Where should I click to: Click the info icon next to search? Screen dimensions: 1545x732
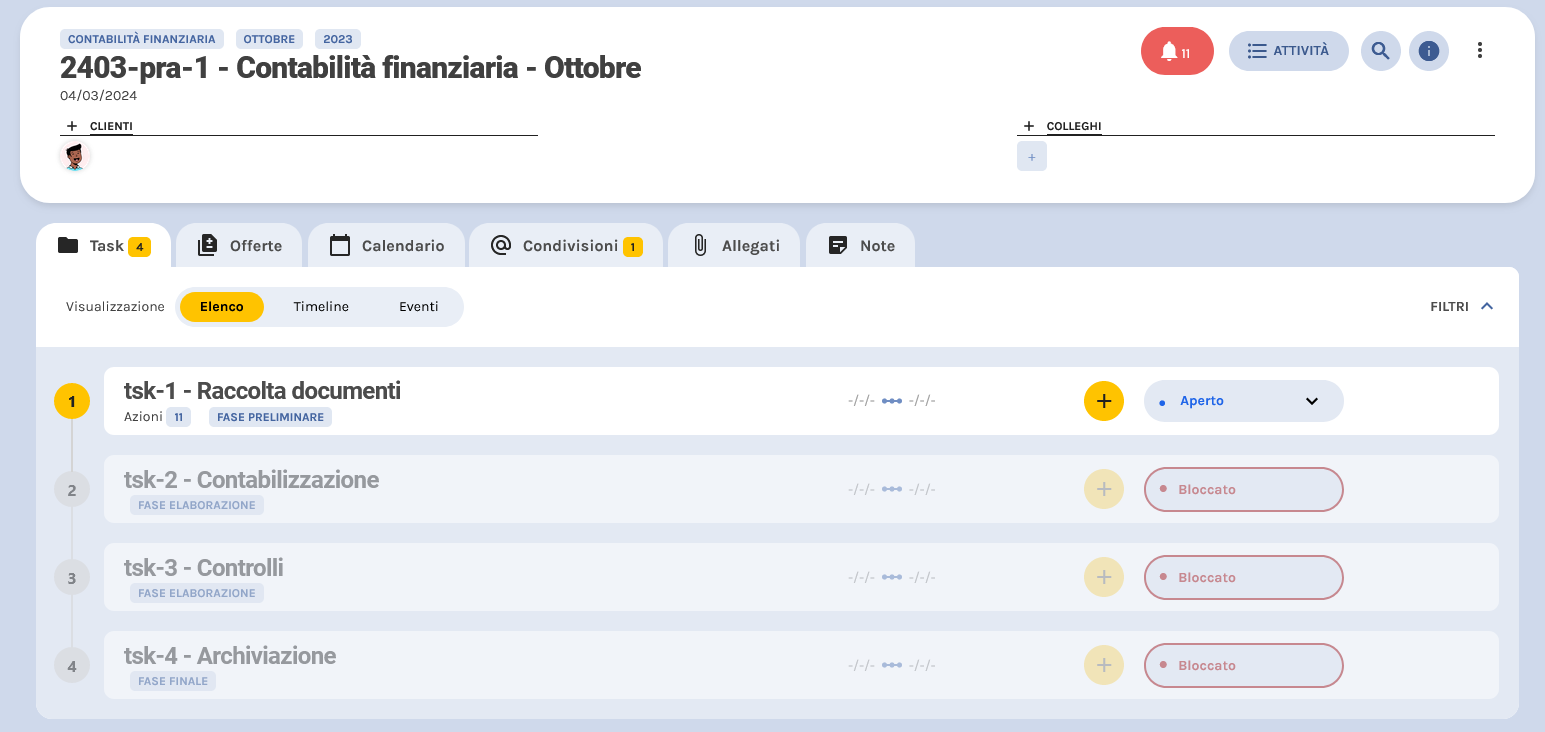coord(1429,50)
